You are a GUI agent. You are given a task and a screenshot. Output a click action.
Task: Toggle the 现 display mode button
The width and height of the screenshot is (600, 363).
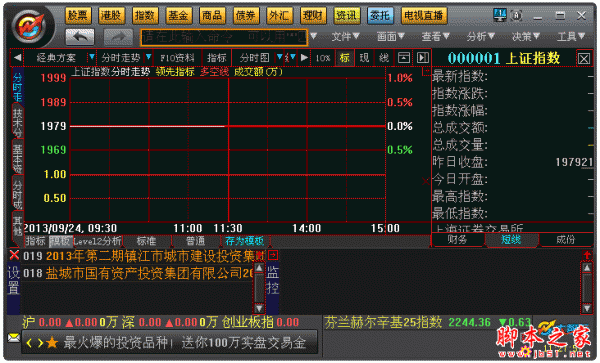[364, 58]
